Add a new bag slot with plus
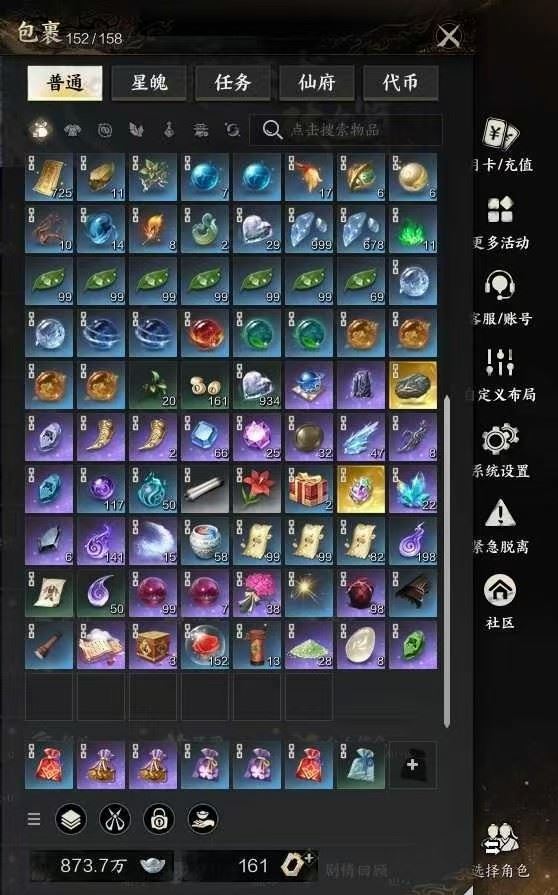558x895 pixels. [x=413, y=765]
